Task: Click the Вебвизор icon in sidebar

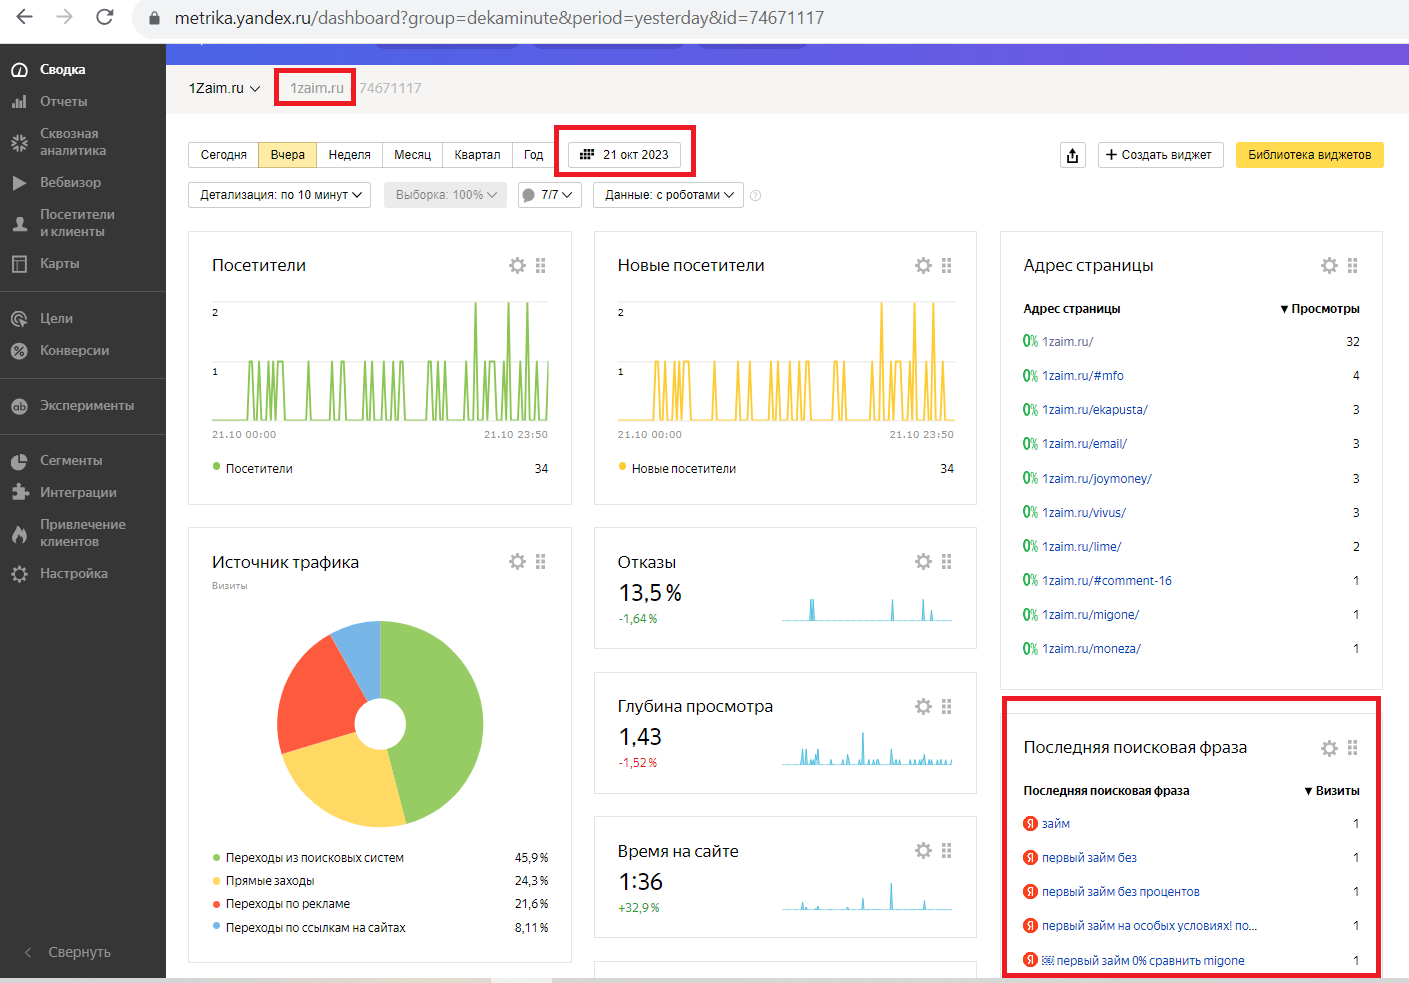Action: click(x=19, y=183)
